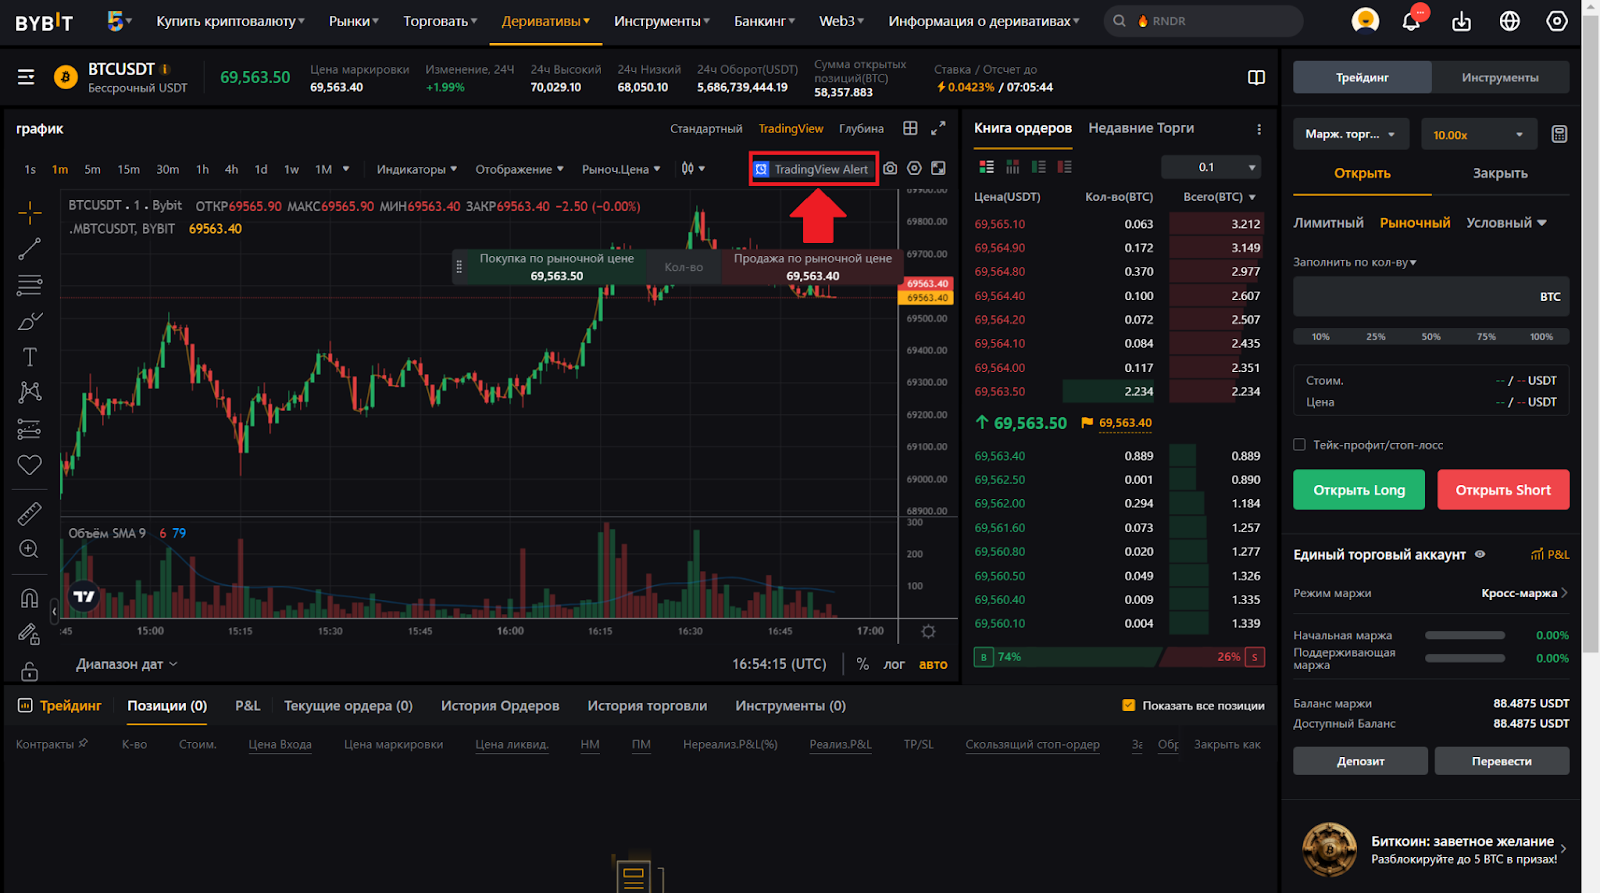Open the order calculator icon

coord(1559,134)
